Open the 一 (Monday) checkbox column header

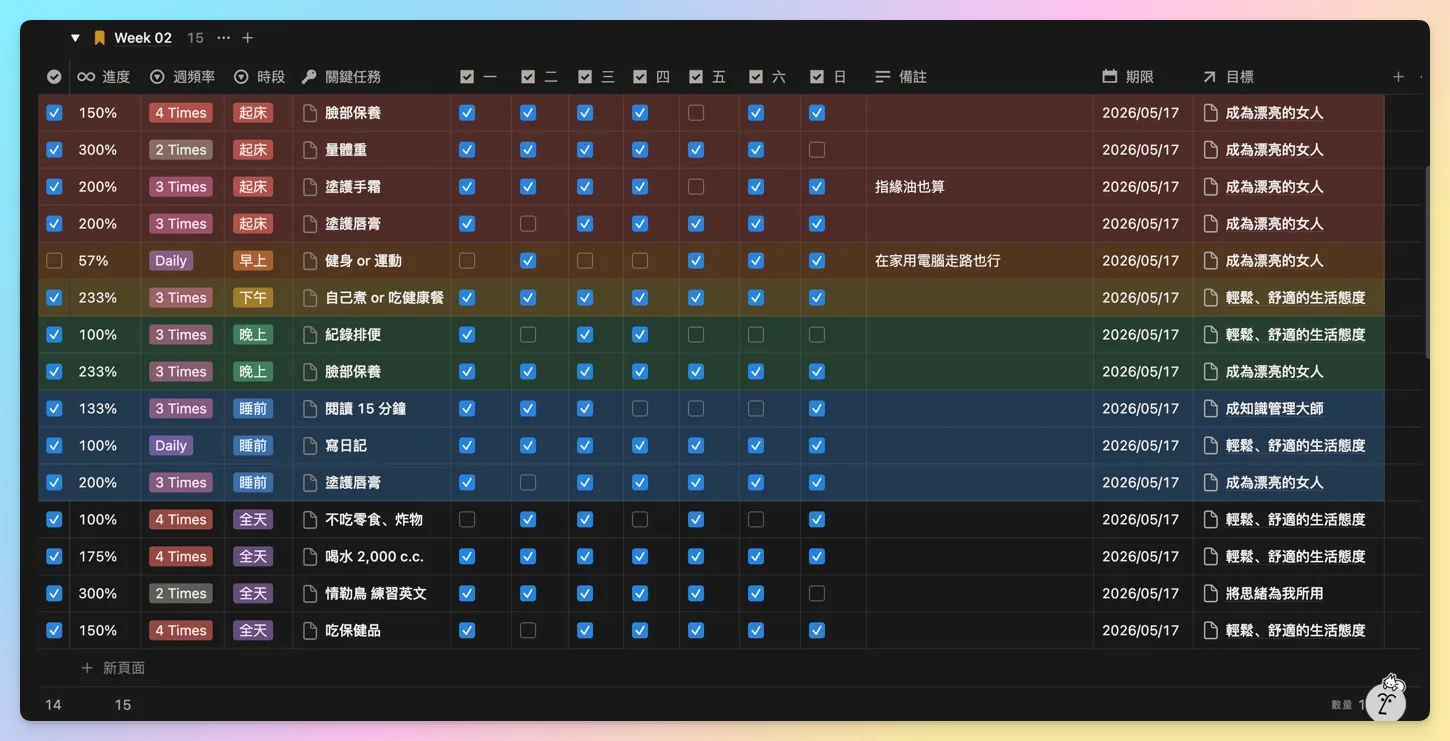(478, 77)
